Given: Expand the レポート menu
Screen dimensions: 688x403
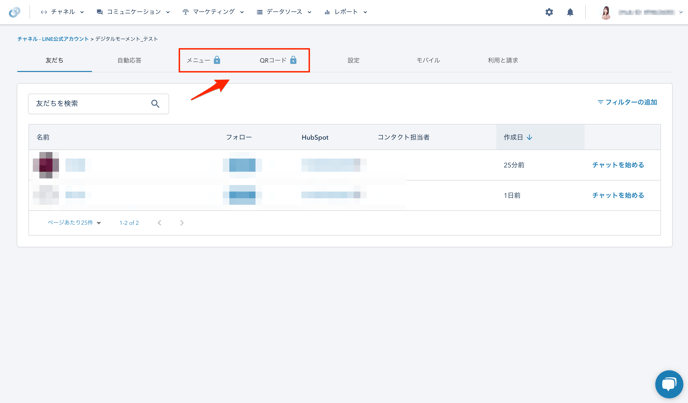Looking at the screenshot, I should [x=346, y=12].
